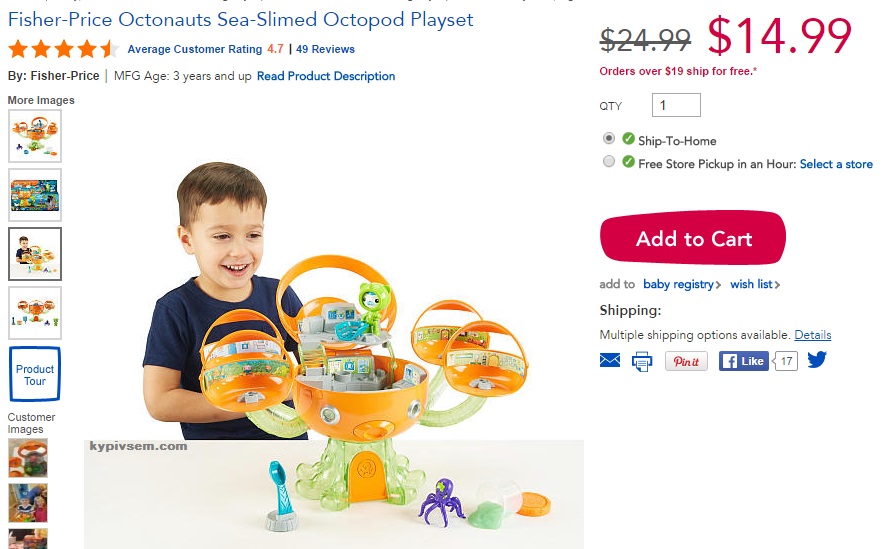The height and width of the screenshot is (549, 887).
Task: Tweet product using the Twitter bird icon
Action: coord(817,359)
